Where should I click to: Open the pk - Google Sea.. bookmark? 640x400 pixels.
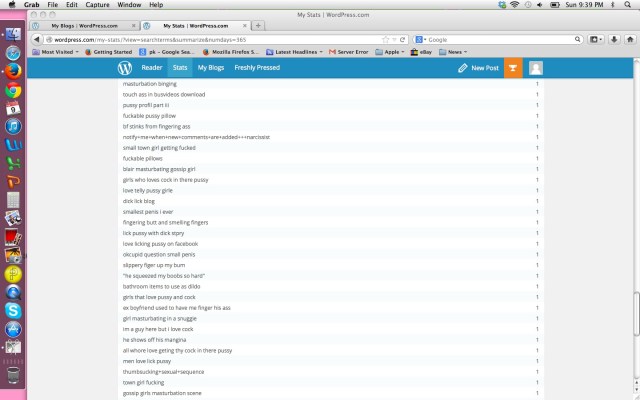167,52
